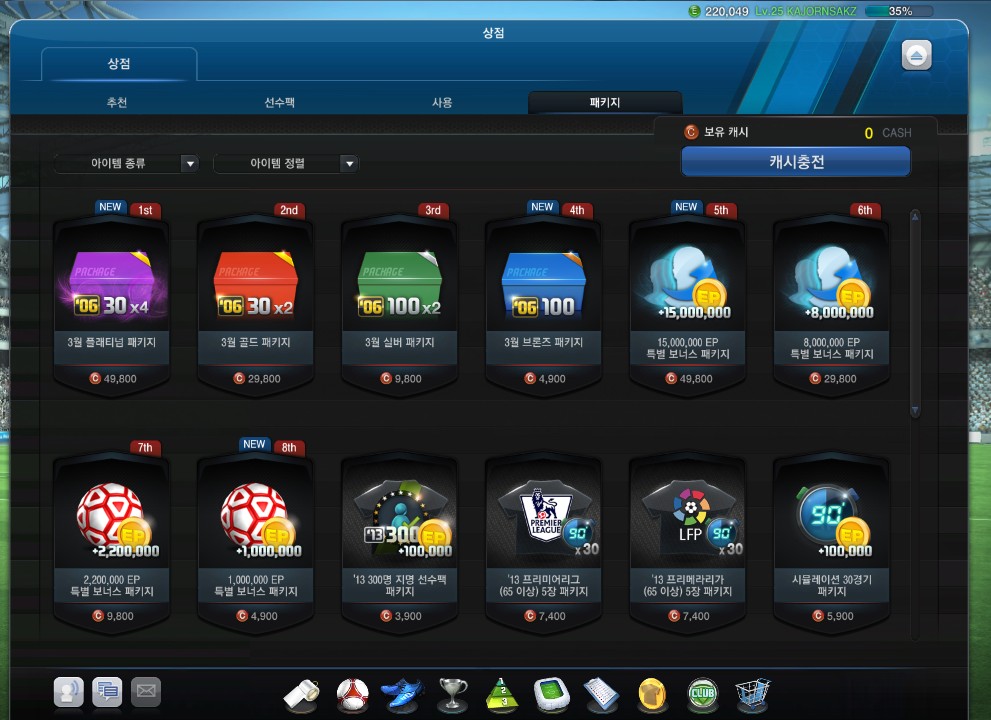The image size is (991, 720).
Task: Open the shopping cart icon
Action: tap(753, 694)
